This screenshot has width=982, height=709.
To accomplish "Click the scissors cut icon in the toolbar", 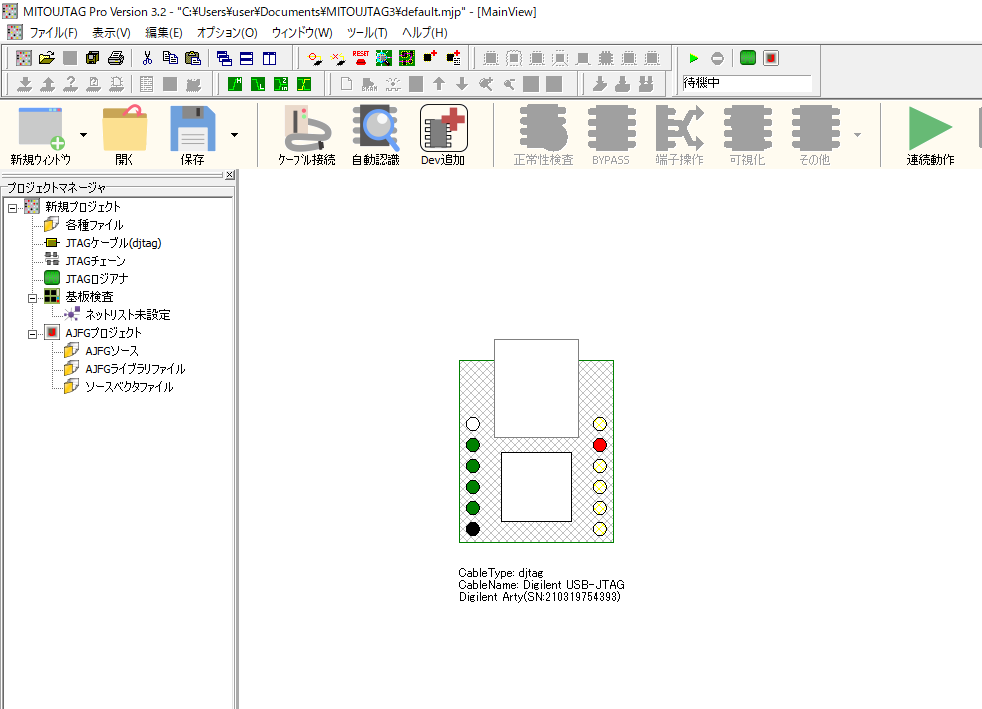I will pos(147,58).
